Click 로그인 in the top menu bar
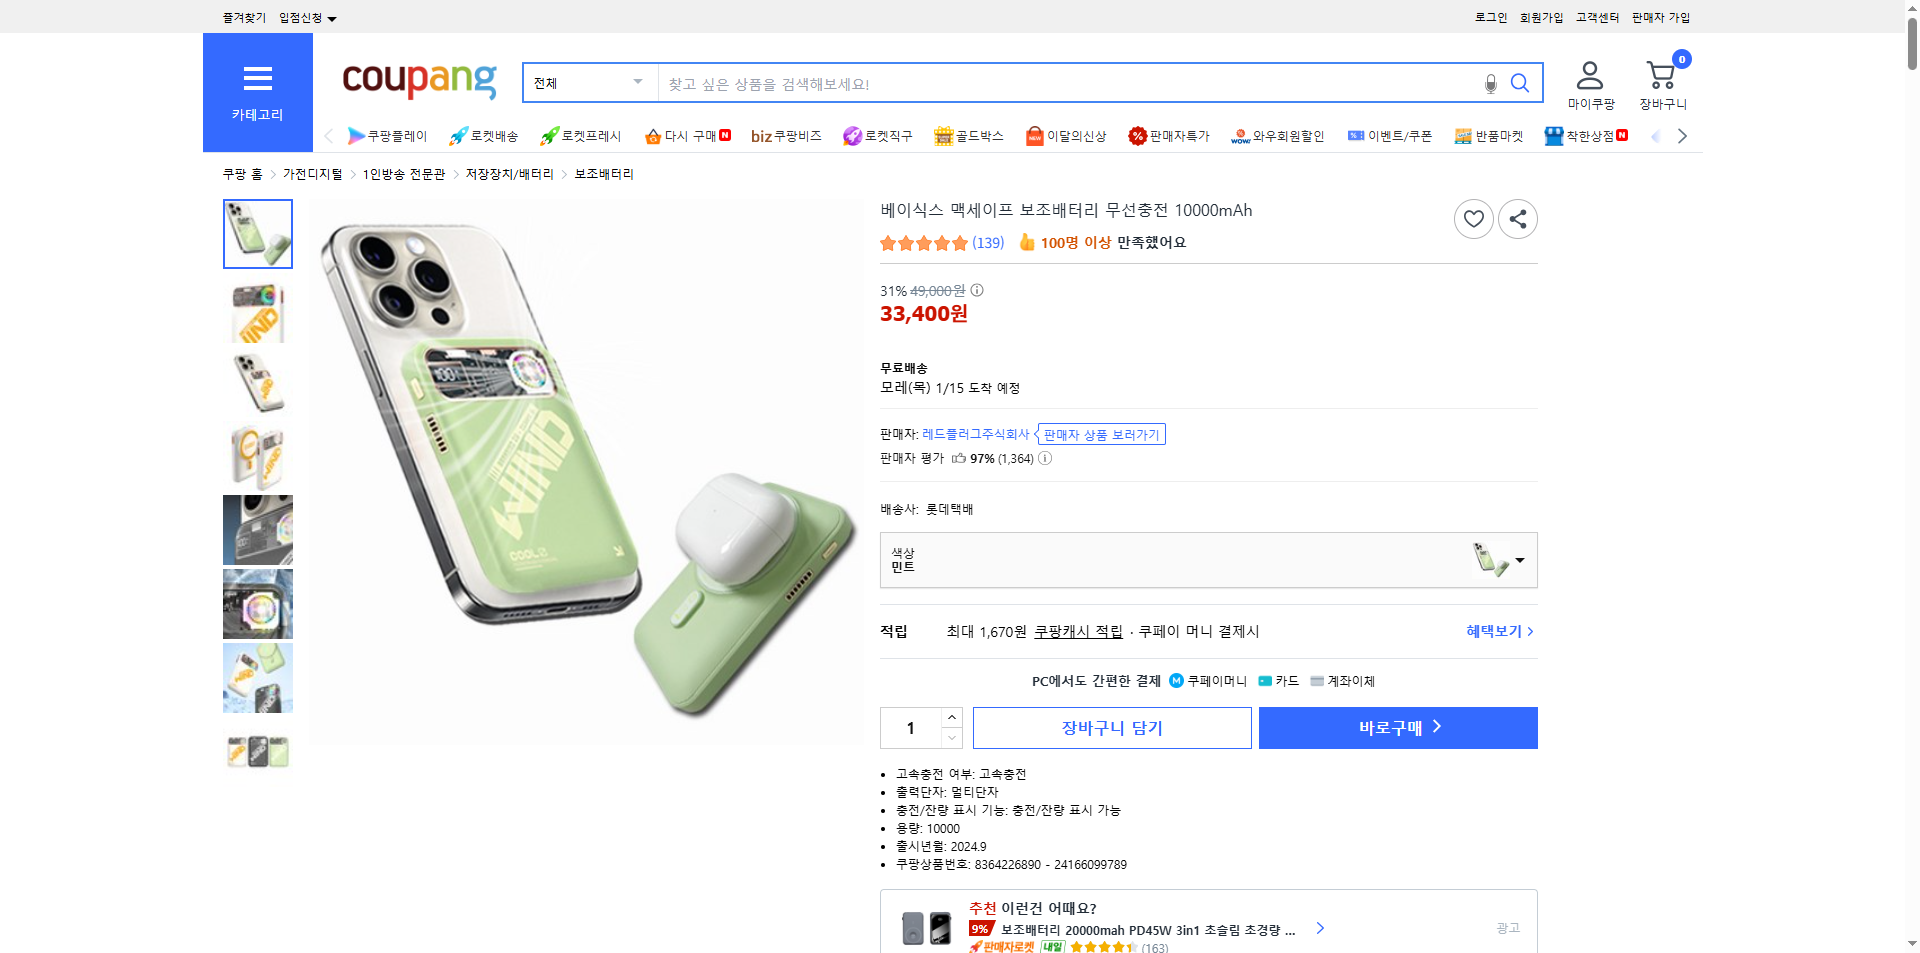The width and height of the screenshot is (1920, 953). click(x=1489, y=16)
